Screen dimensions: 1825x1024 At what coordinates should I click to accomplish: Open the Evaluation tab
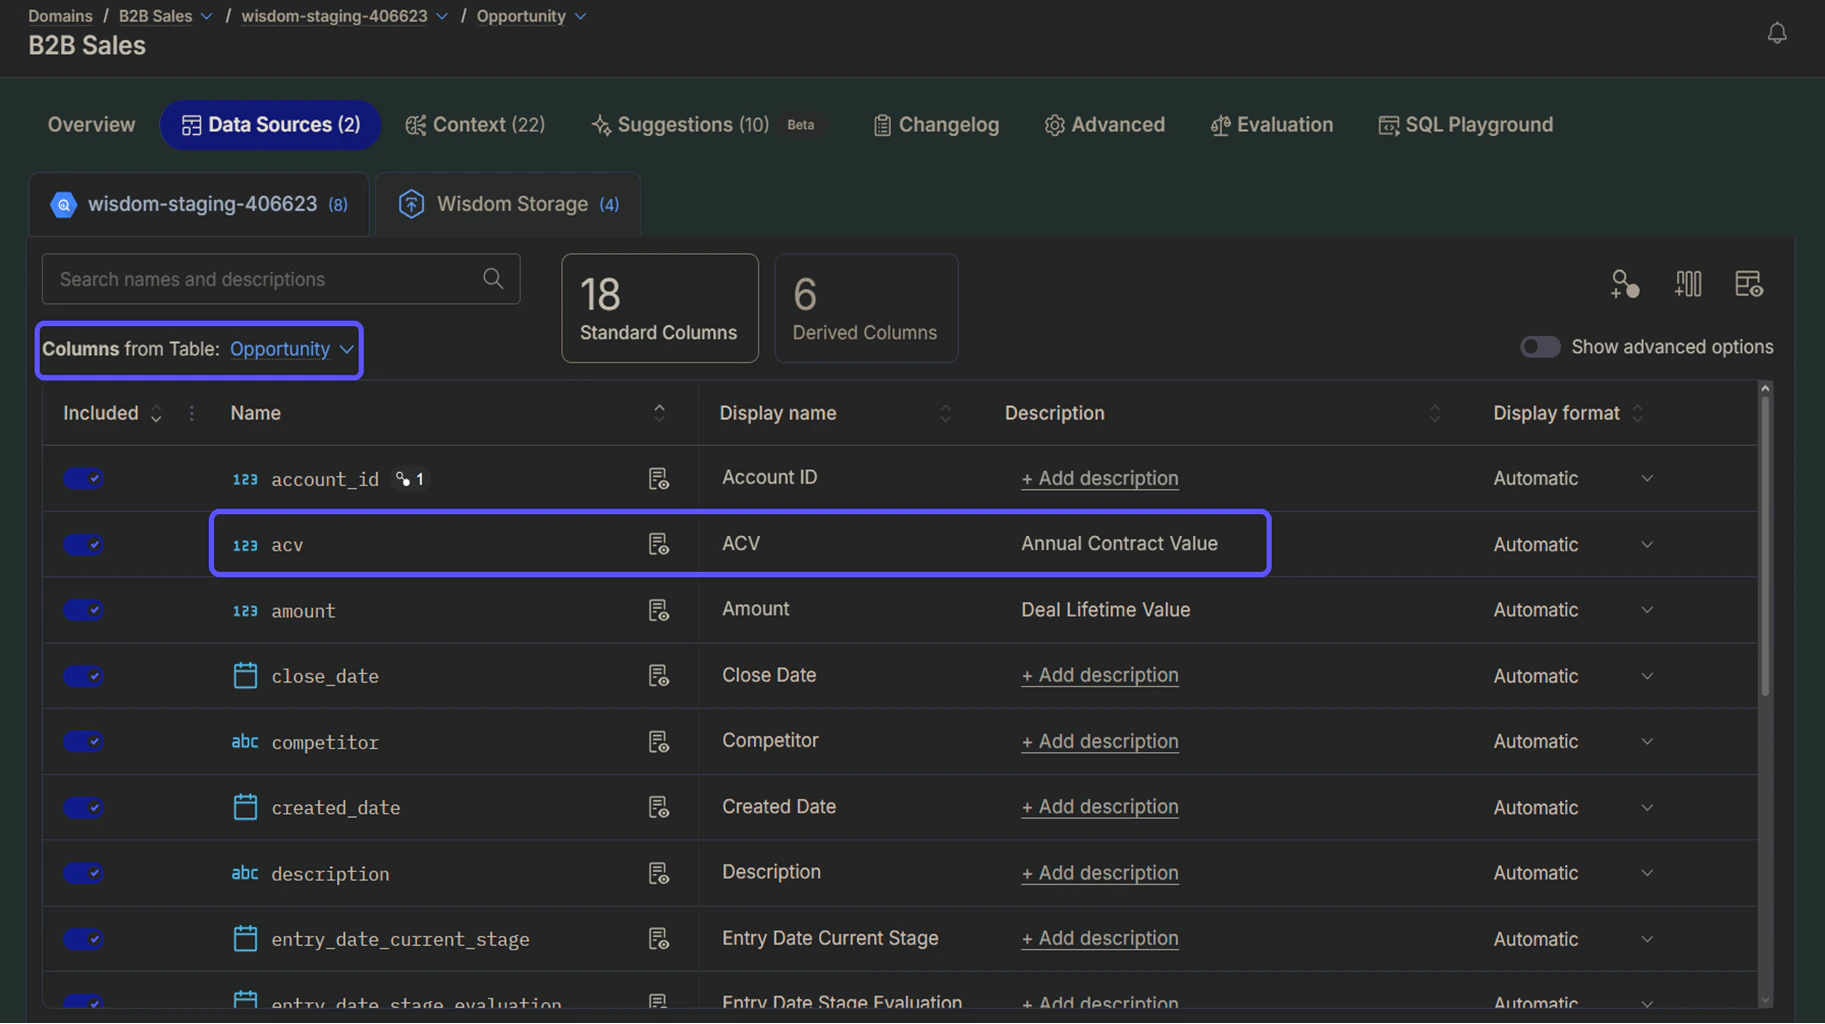(1271, 125)
